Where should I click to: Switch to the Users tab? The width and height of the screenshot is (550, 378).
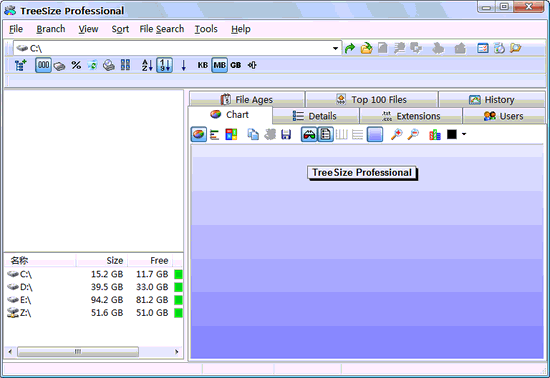(x=504, y=116)
